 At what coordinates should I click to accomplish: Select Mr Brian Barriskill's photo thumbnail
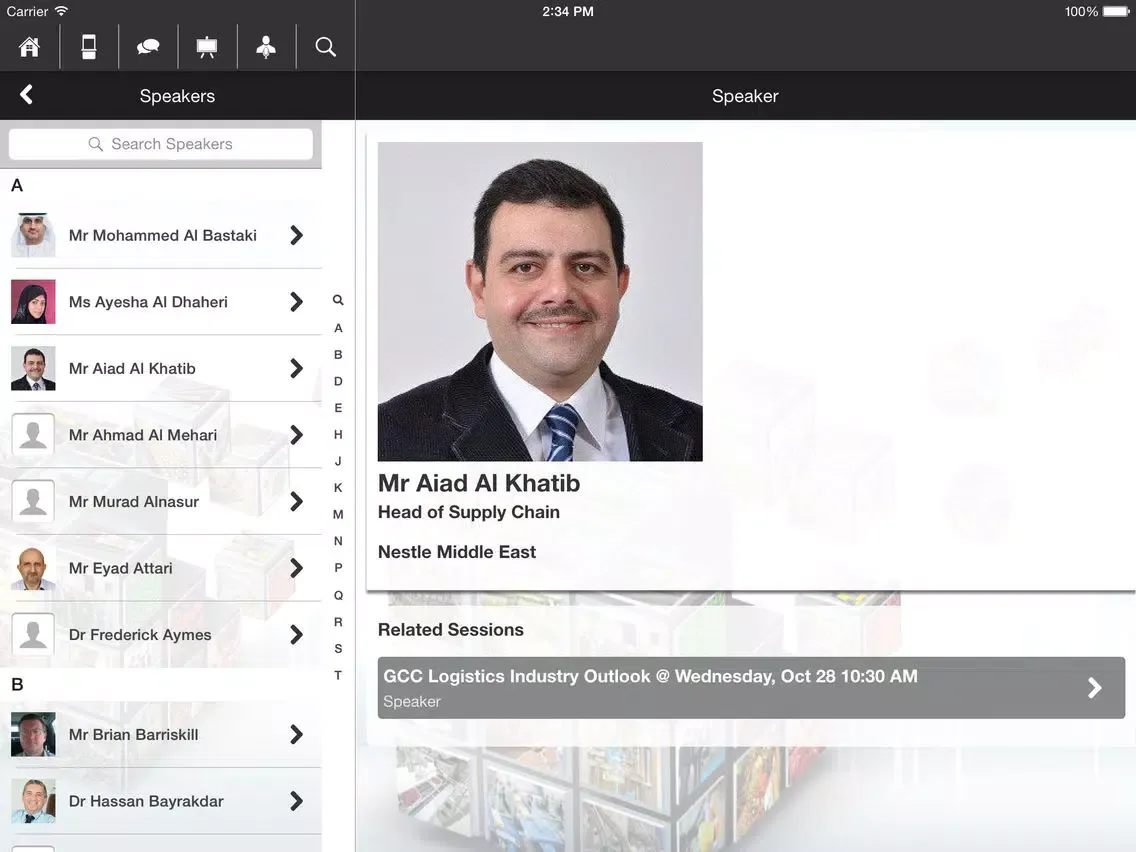pos(33,735)
